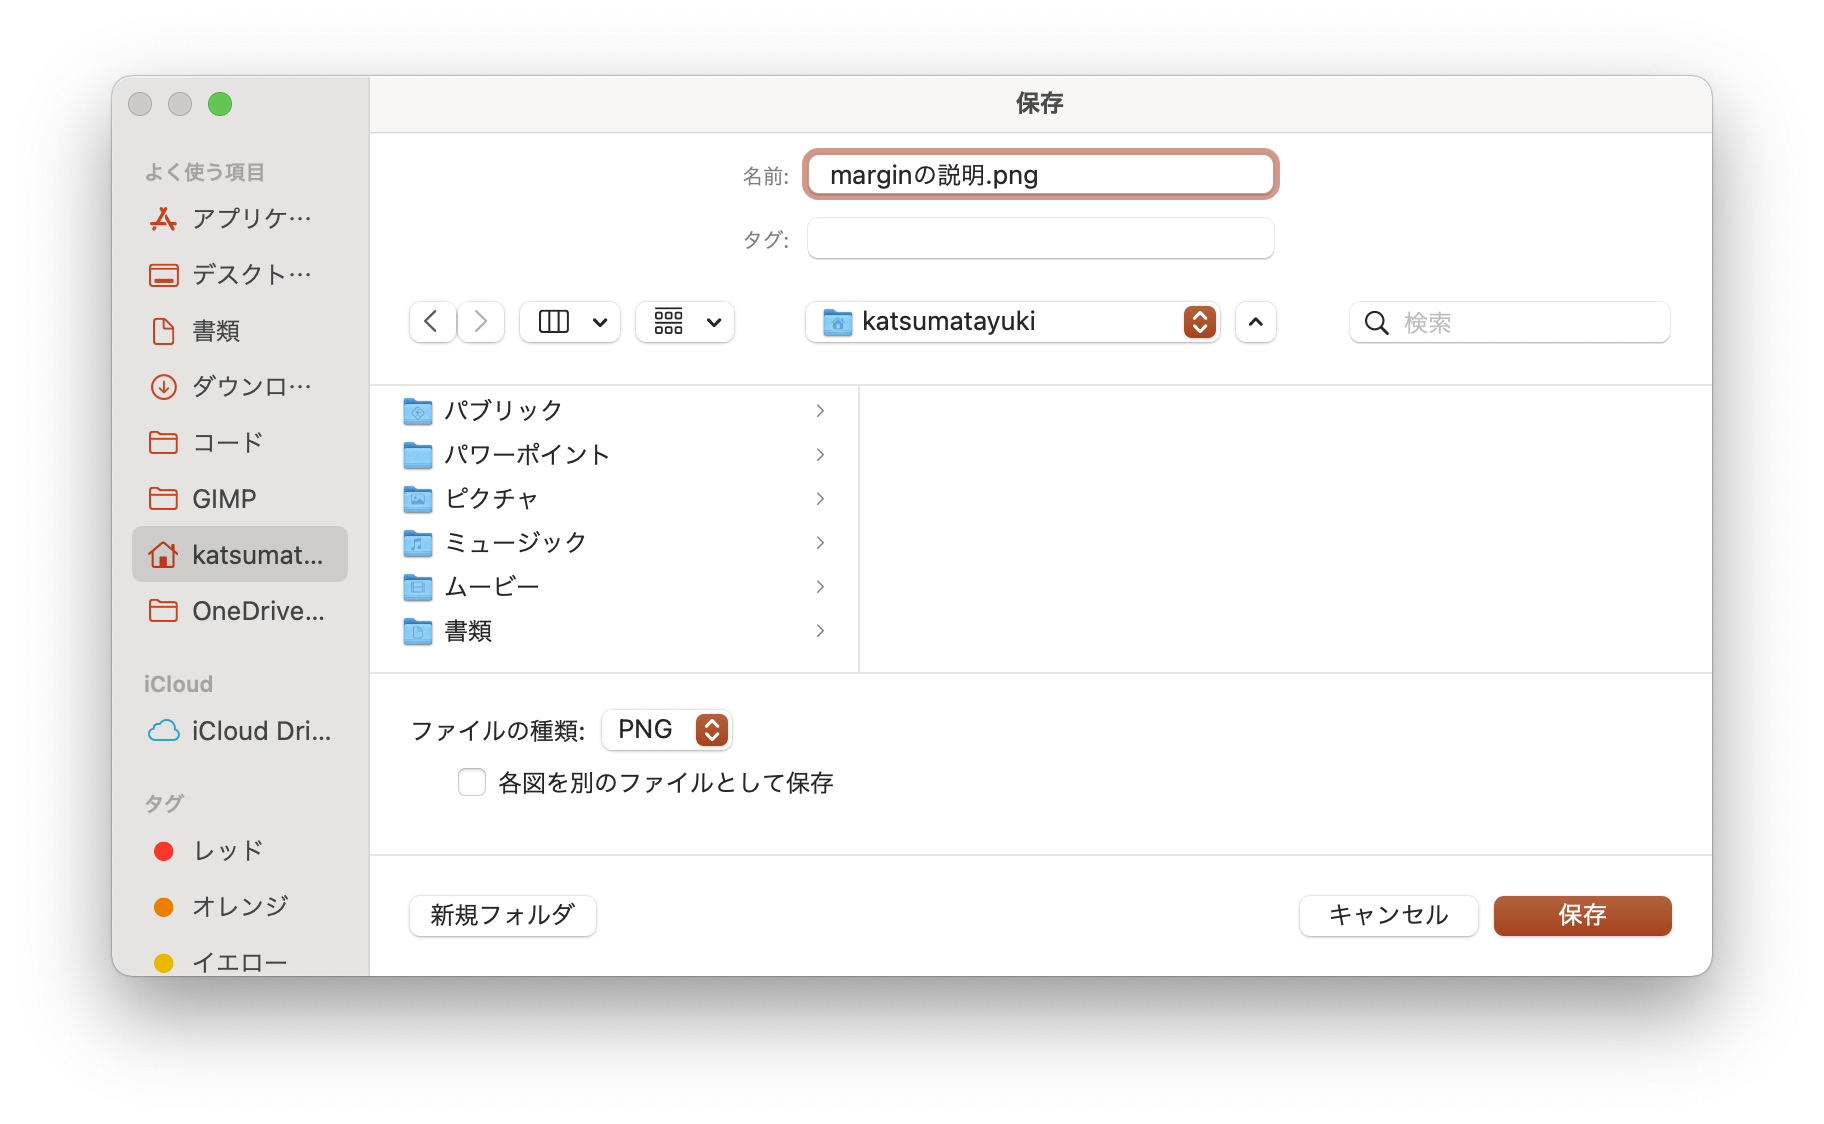Open the Applications sidebar item
This screenshot has width=1824, height=1124.
coord(240,218)
